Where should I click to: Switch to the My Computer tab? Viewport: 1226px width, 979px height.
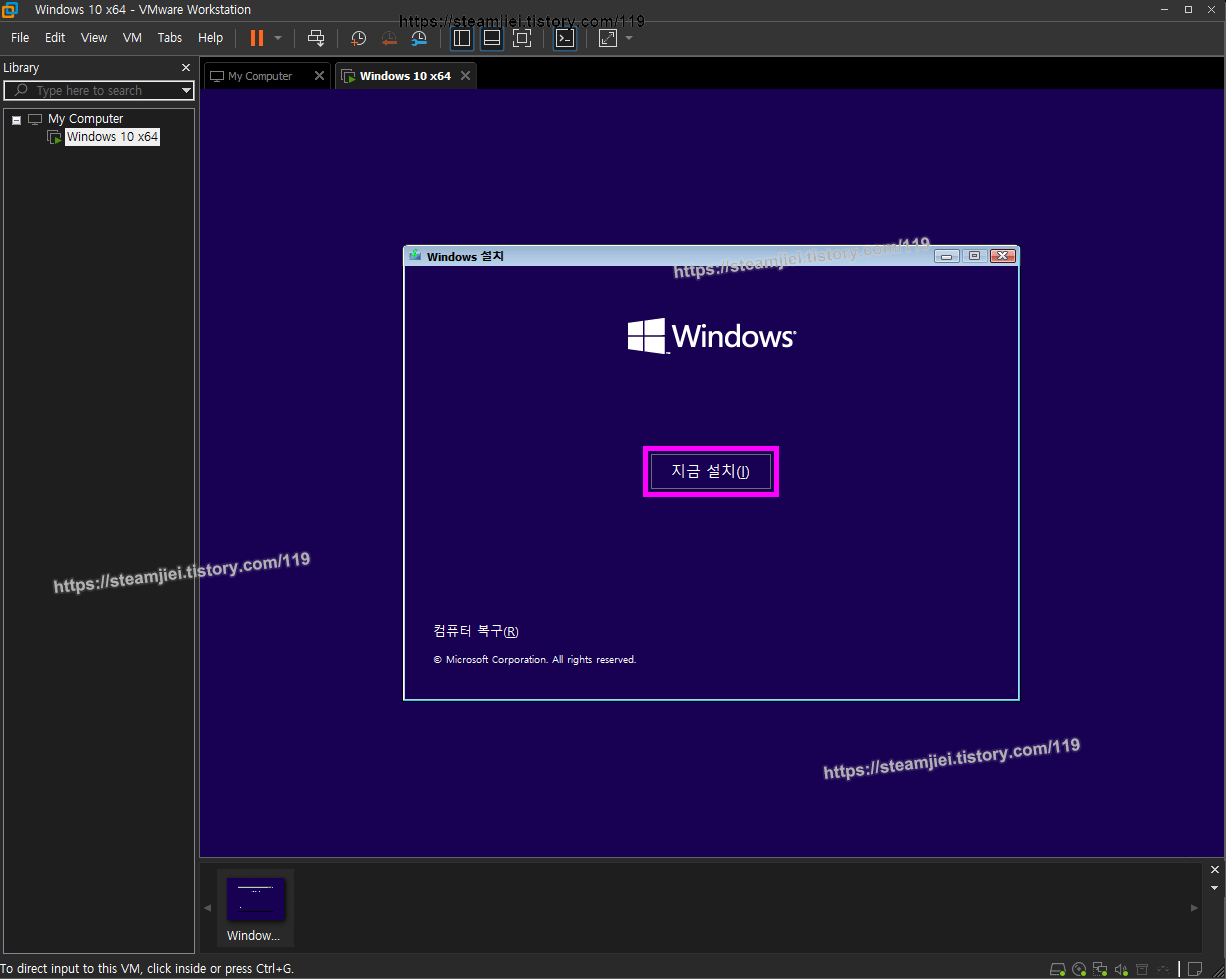tap(260, 76)
